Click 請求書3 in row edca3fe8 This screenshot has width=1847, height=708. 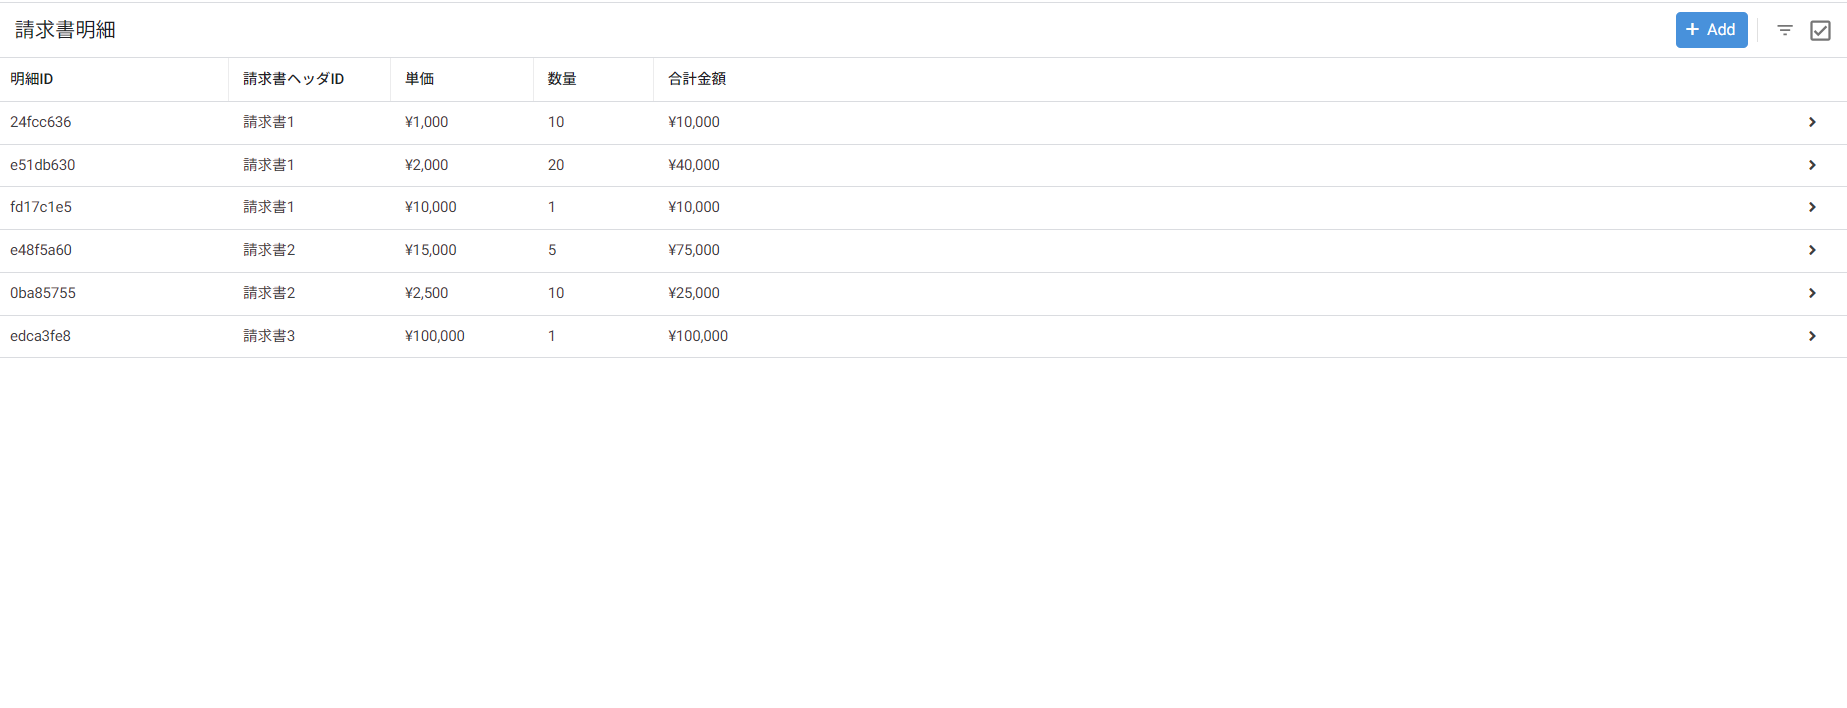269,336
